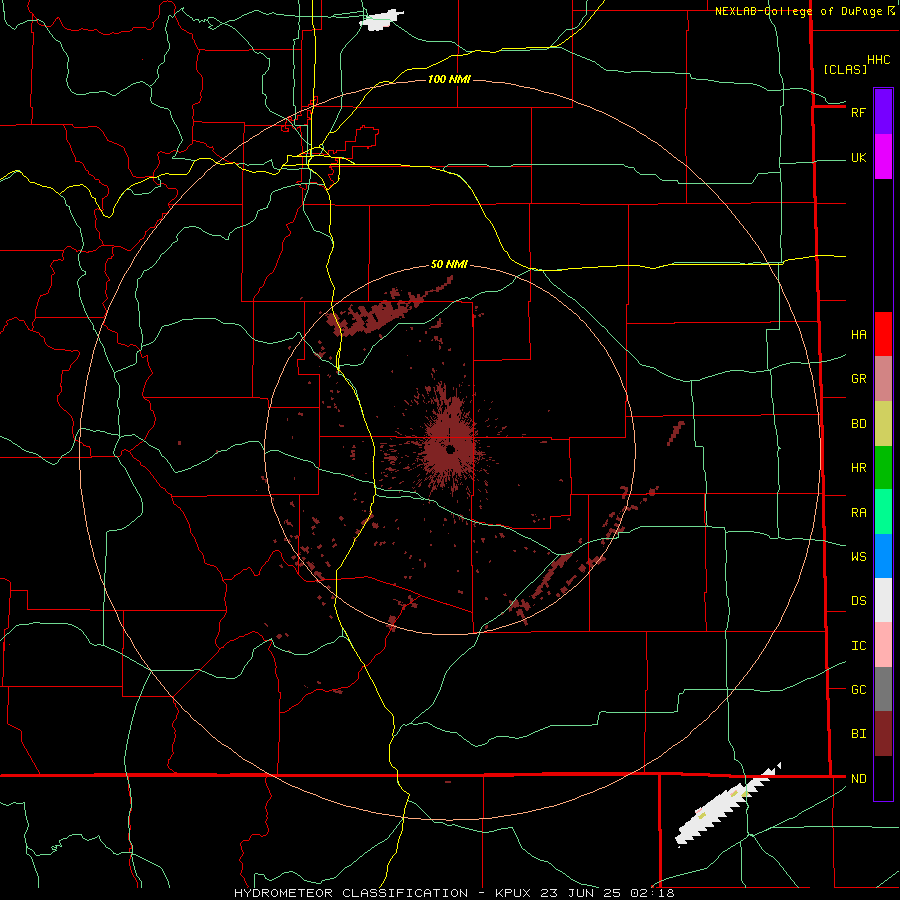The width and height of the screenshot is (900, 900).
Task: Click the RF purple legend swatch
Action: point(883,112)
